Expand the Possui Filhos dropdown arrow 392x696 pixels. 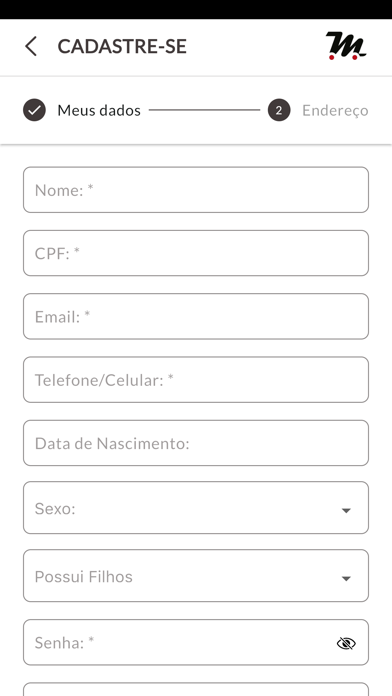tap(346, 578)
